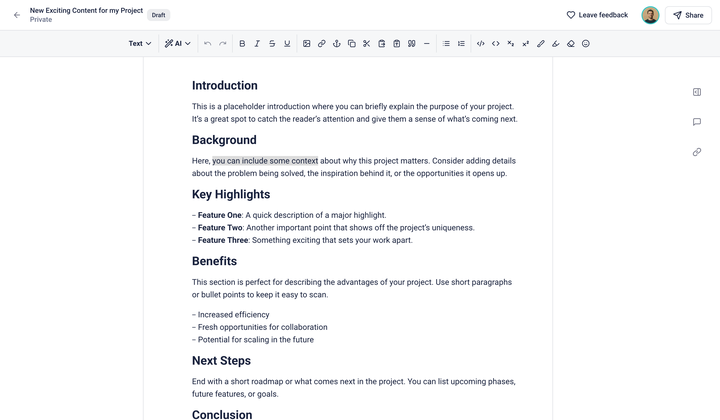
Task: Toggle italic formatting
Action: (257, 44)
